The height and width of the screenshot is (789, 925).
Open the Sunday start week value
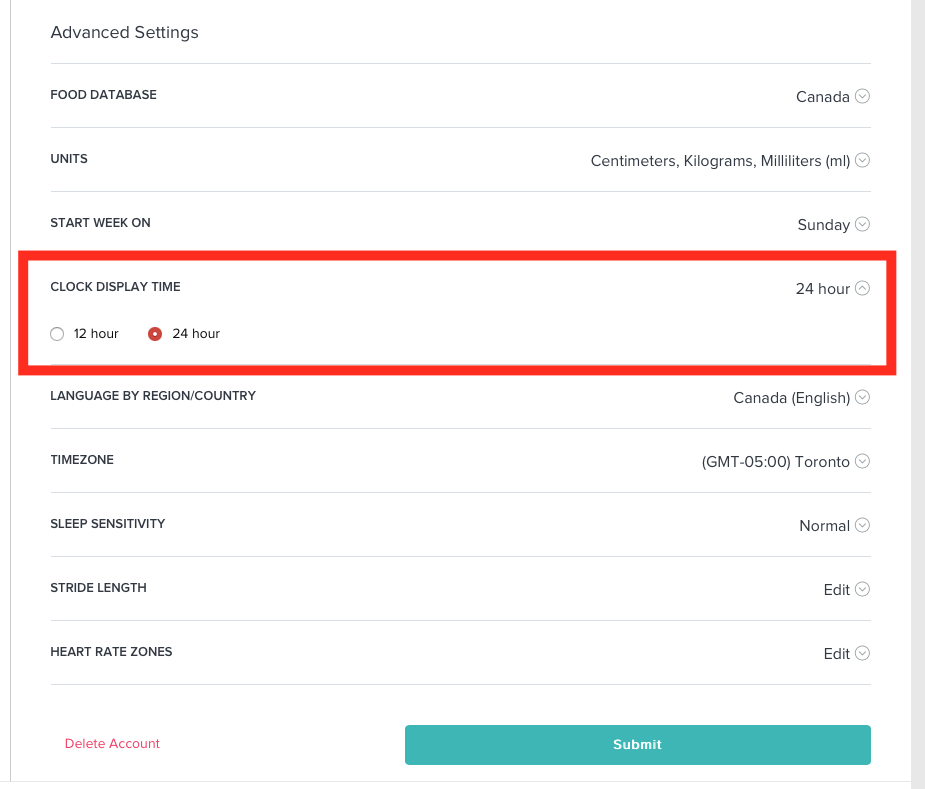[824, 225]
